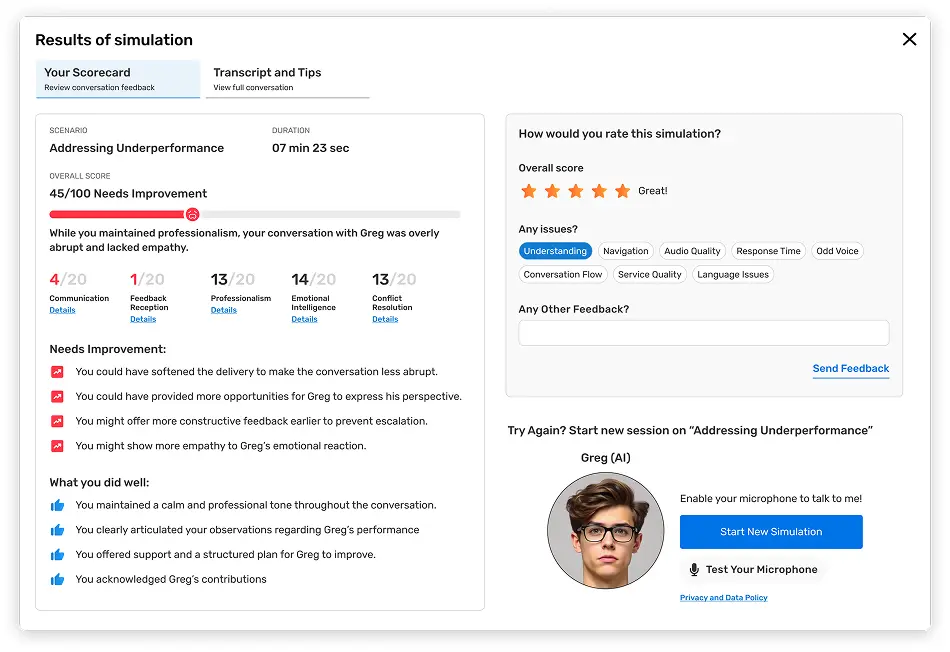Click the trend icon beside more empathy tip
This screenshot has height=652, width=950.
57,446
